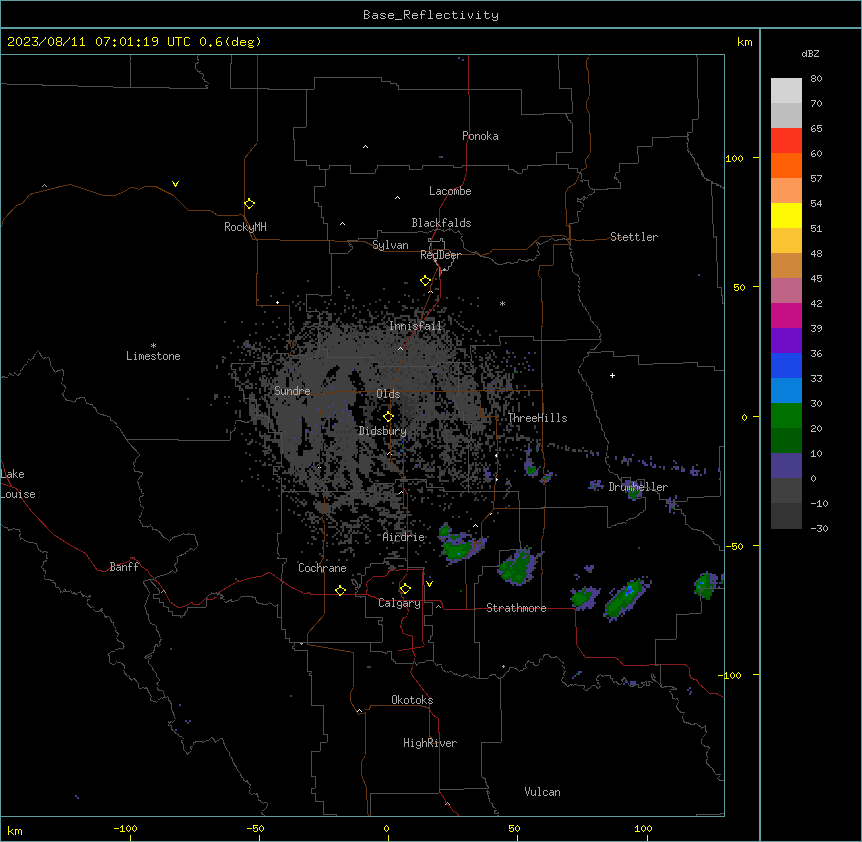Click the yellow diamond marker south of RedDeer
The height and width of the screenshot is (842, 862).
pyautogui.click(x=426, y=281)
